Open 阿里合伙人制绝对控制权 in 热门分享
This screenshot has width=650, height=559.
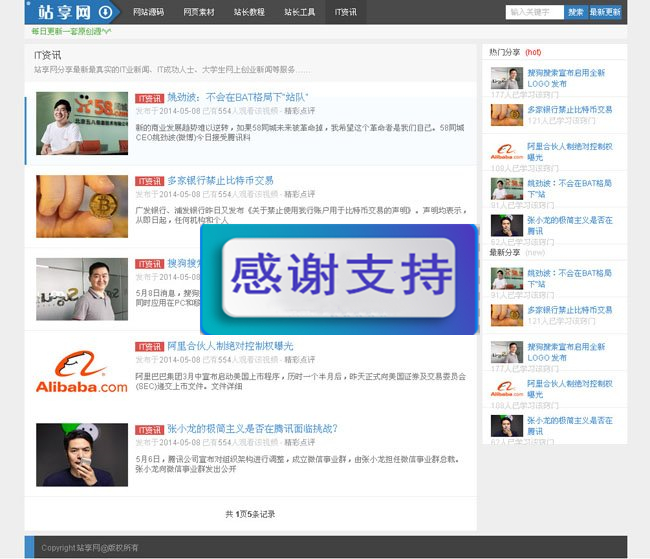570,152
